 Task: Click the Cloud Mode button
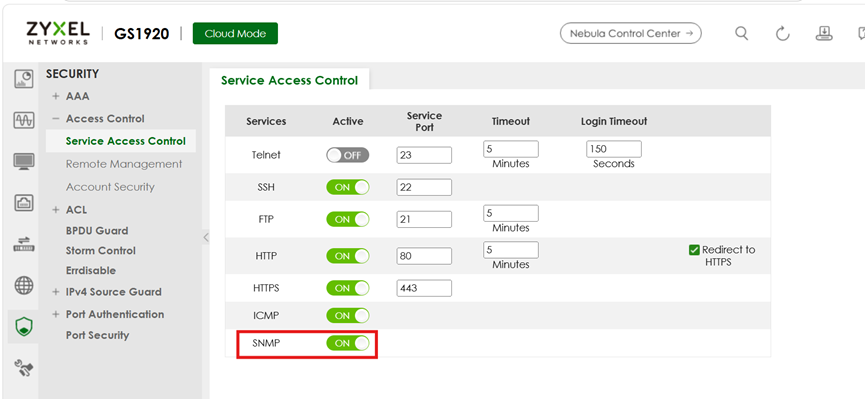pos(235,34)
